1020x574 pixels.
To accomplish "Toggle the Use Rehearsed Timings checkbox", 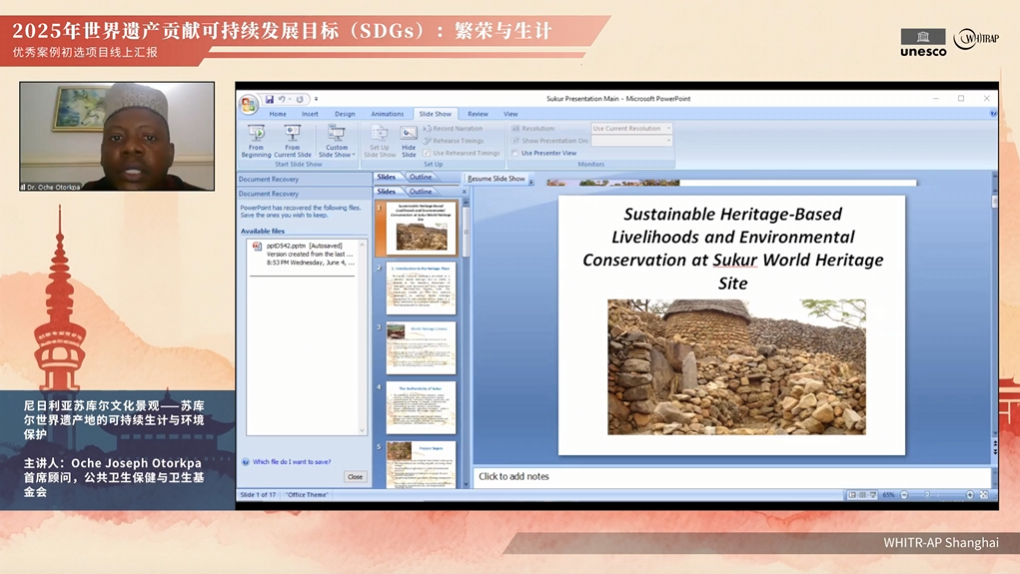I will pos(427,153).
